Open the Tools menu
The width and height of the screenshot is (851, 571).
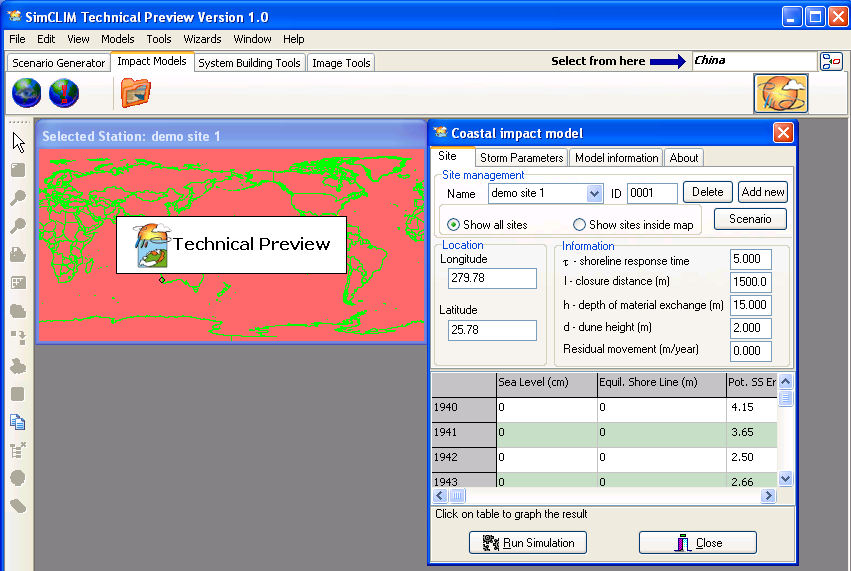[x=158, y=39]
